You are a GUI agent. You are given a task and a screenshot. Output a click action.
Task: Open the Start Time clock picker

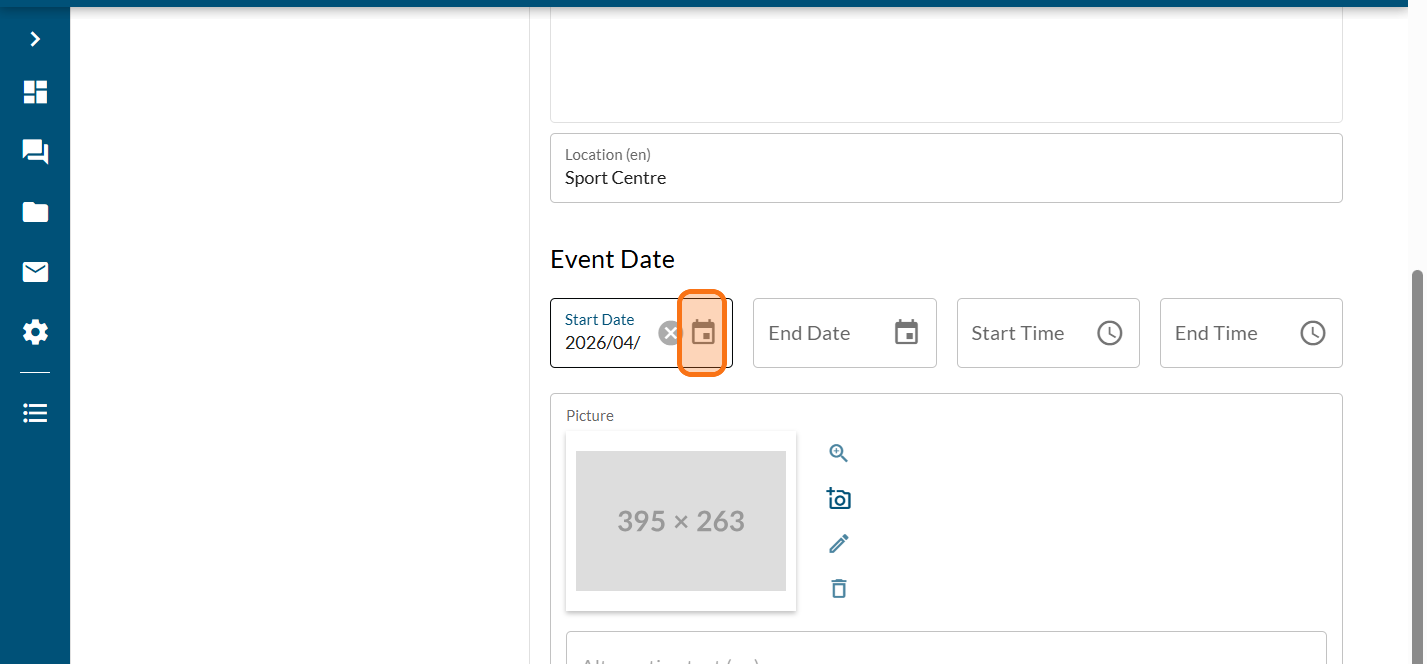(1109, 333)
